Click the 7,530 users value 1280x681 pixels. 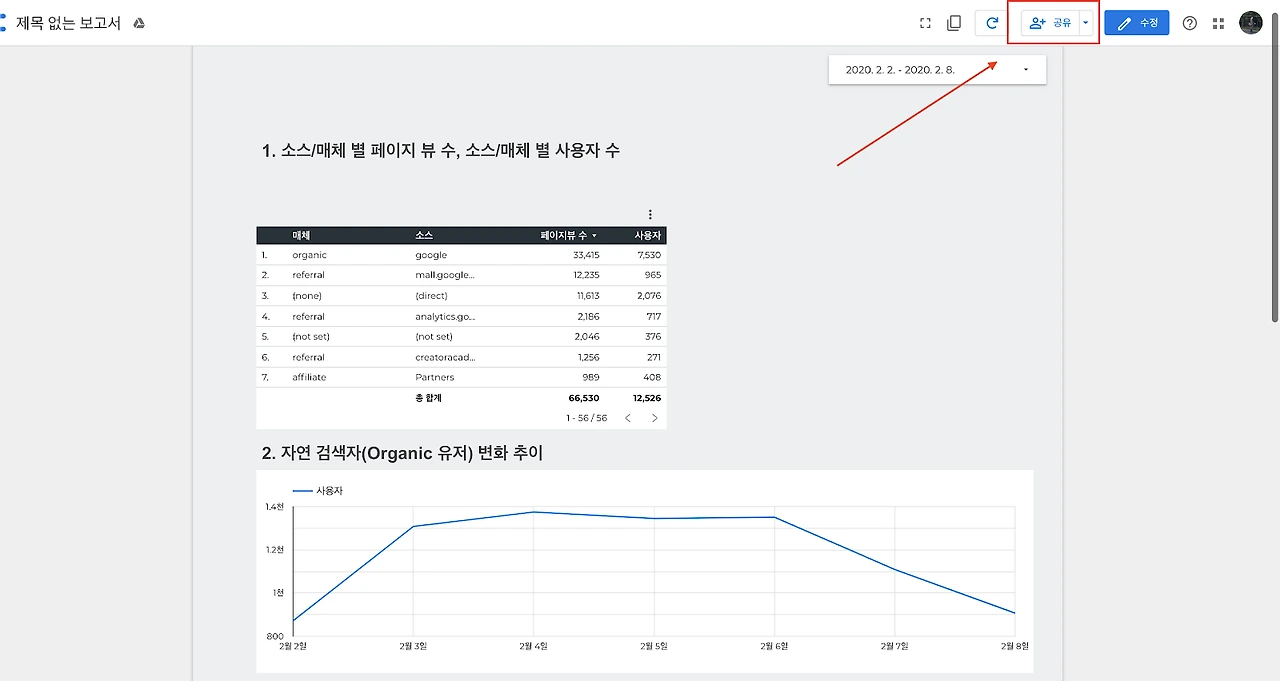point(649,255)
